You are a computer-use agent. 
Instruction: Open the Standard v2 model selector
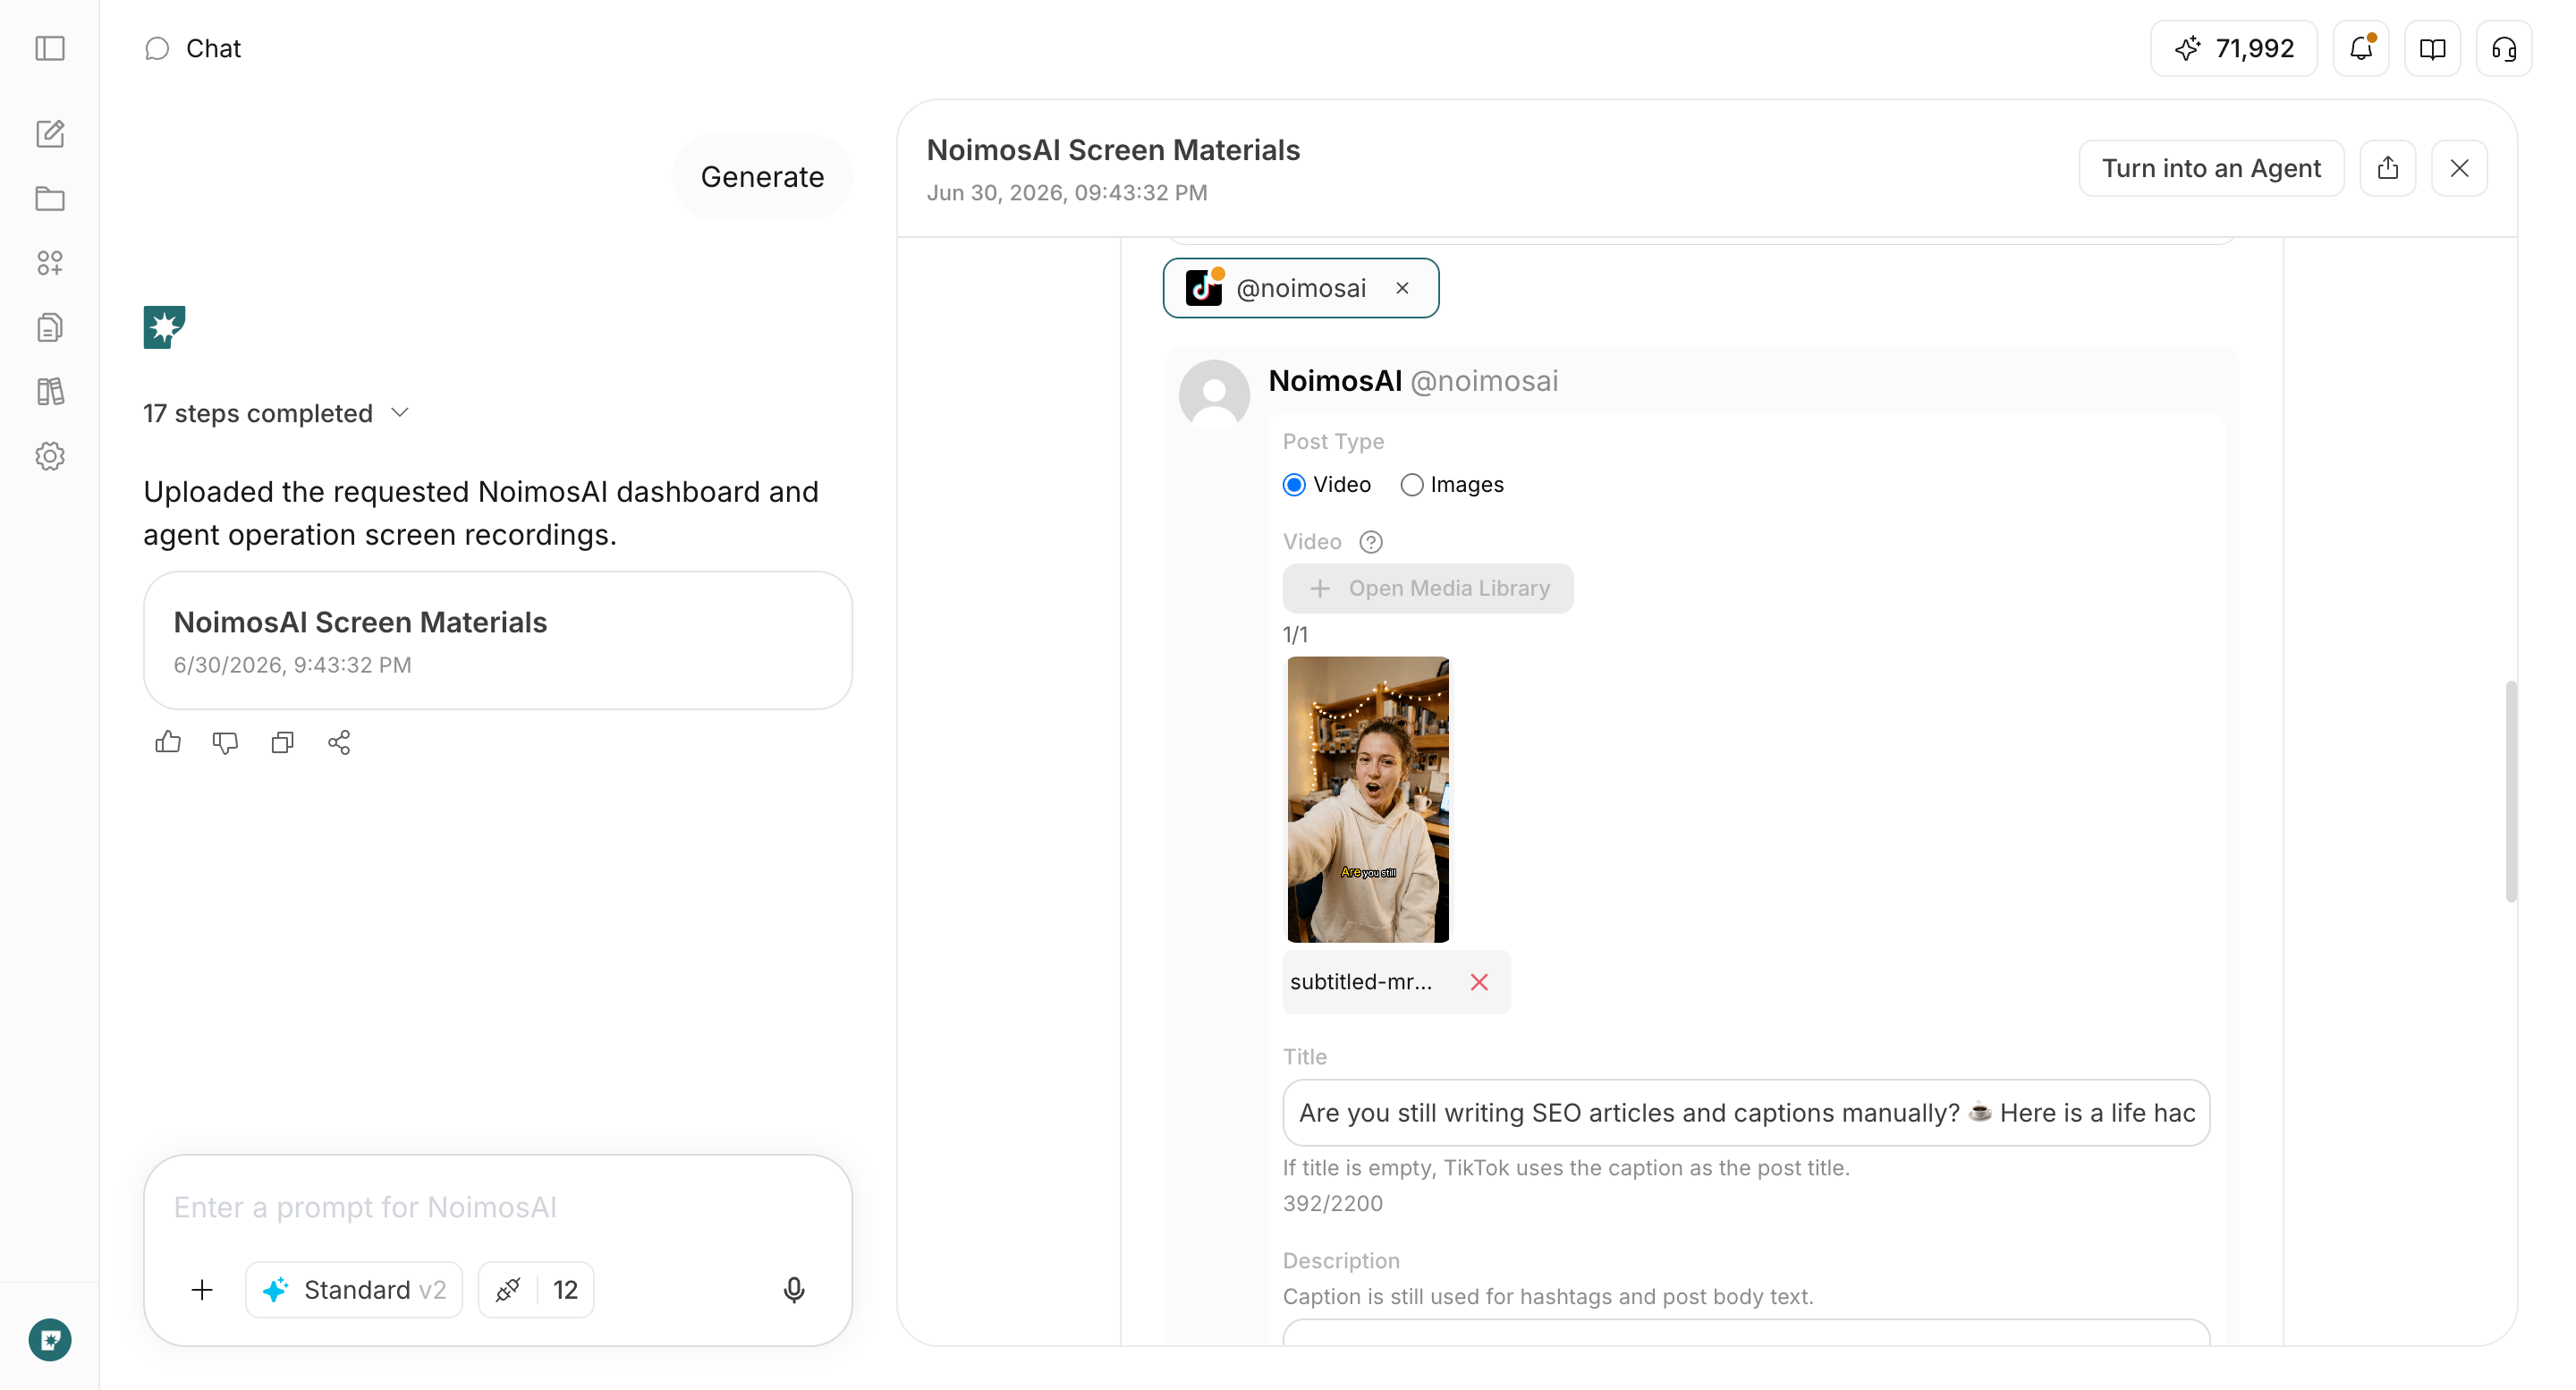click(354, 1290)
